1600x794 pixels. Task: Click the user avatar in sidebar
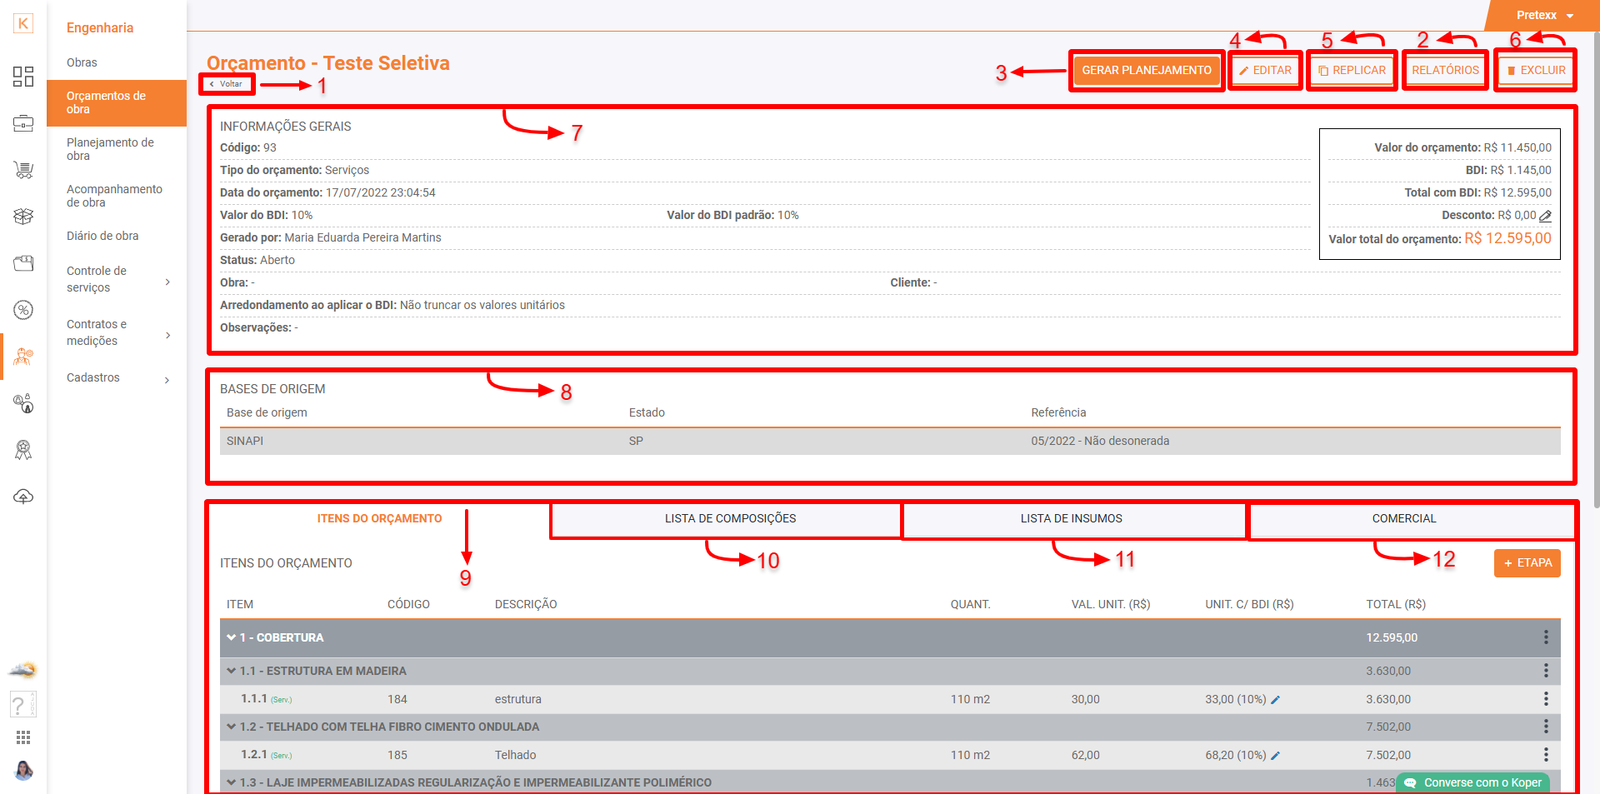pos(23,770)
